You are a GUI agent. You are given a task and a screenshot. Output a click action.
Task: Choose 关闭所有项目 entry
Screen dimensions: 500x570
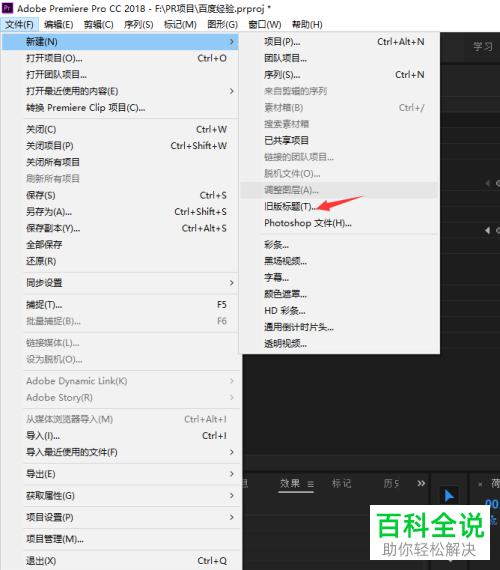pos(120,162)
